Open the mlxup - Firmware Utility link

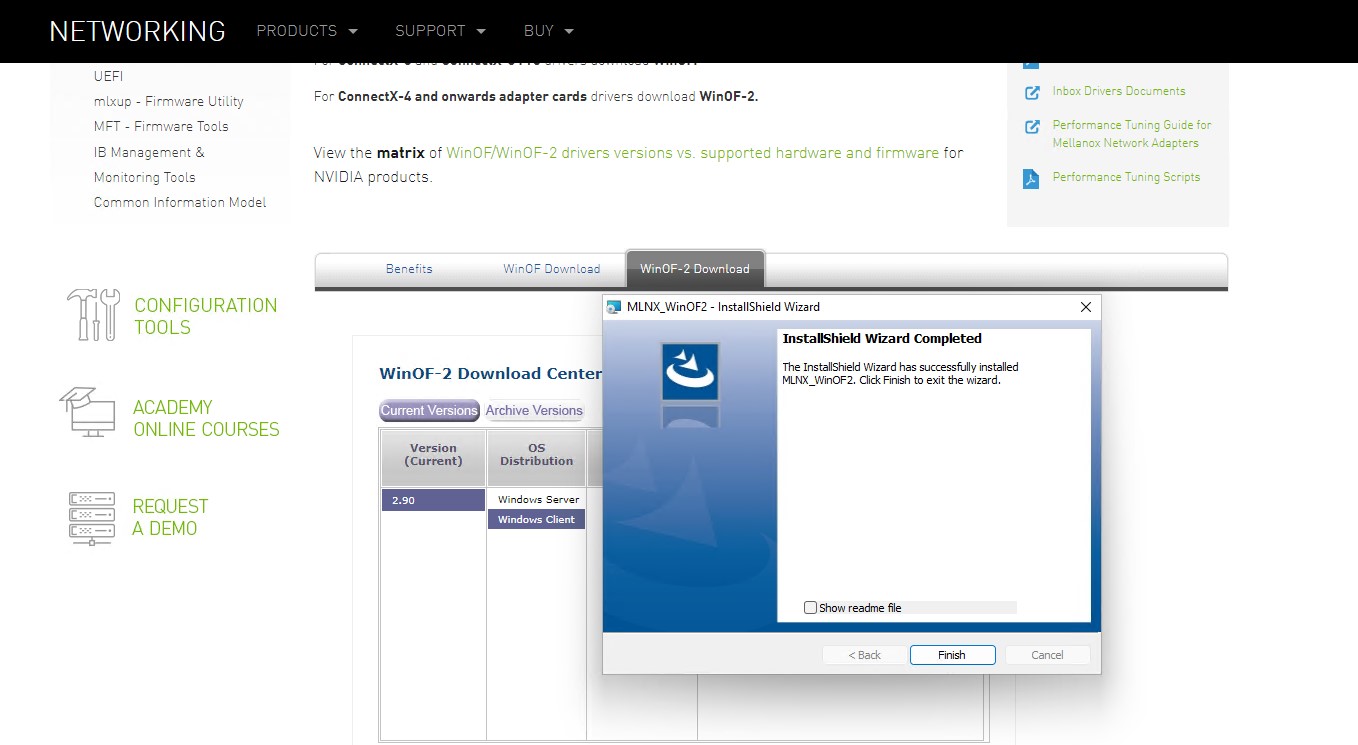tap(169, 101)
